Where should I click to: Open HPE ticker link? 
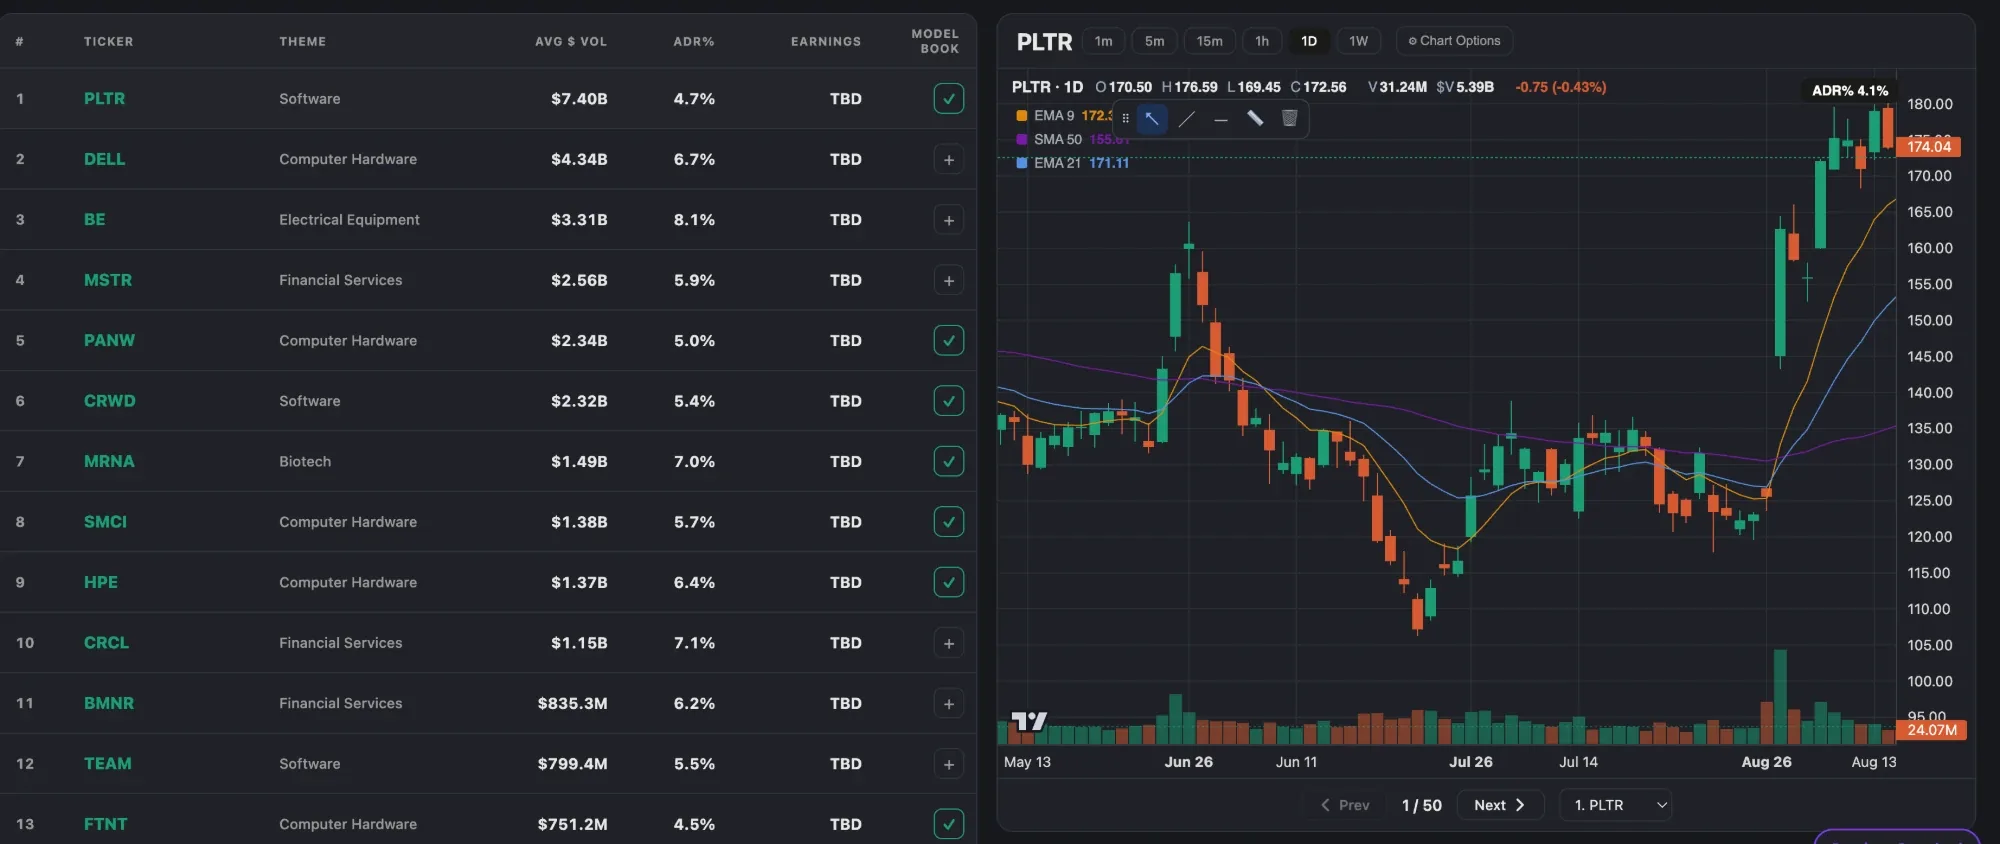101,583
